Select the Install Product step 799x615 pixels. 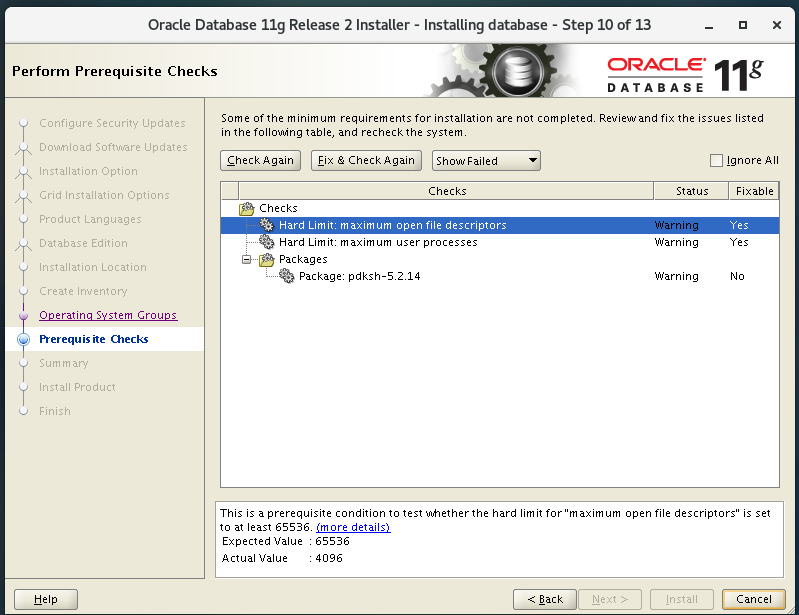pos(77,387)
